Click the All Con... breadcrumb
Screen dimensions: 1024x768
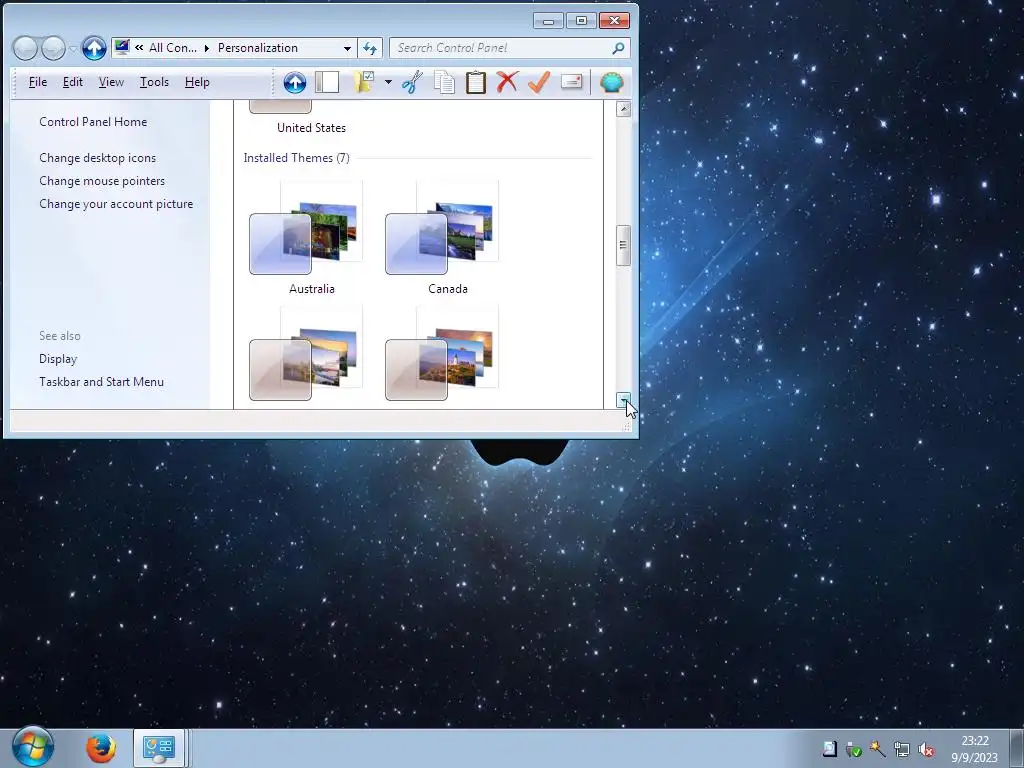pyautogui.click(x=172, y=48)
